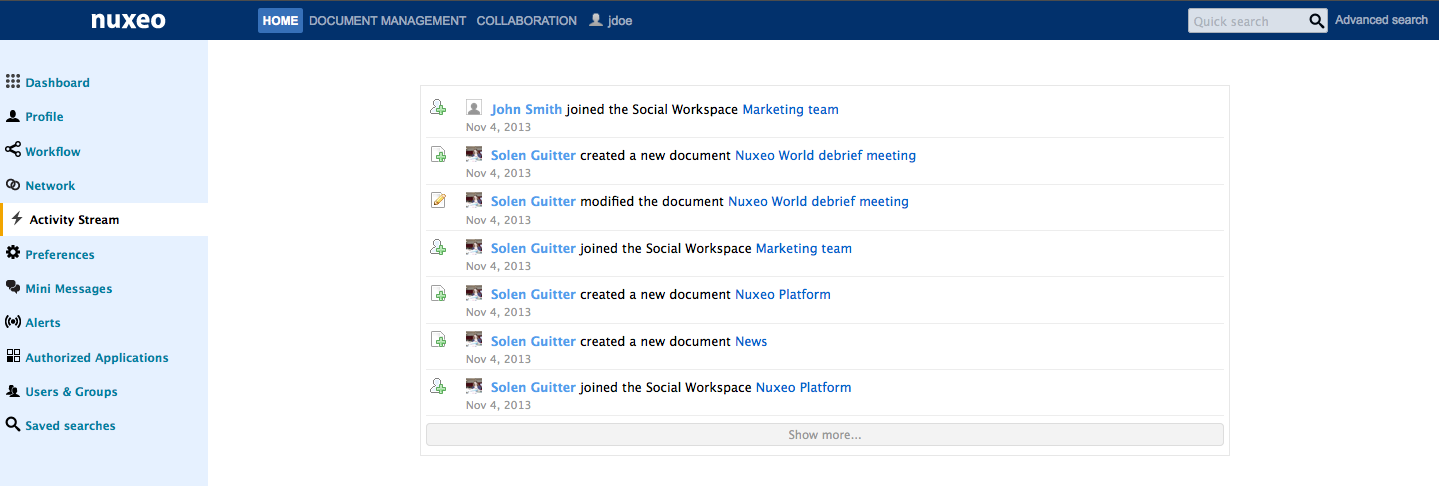This screenshot has width=1439, height=486.
Task: Click the Authorized Applications squares icon
Action: coord(13,356)
